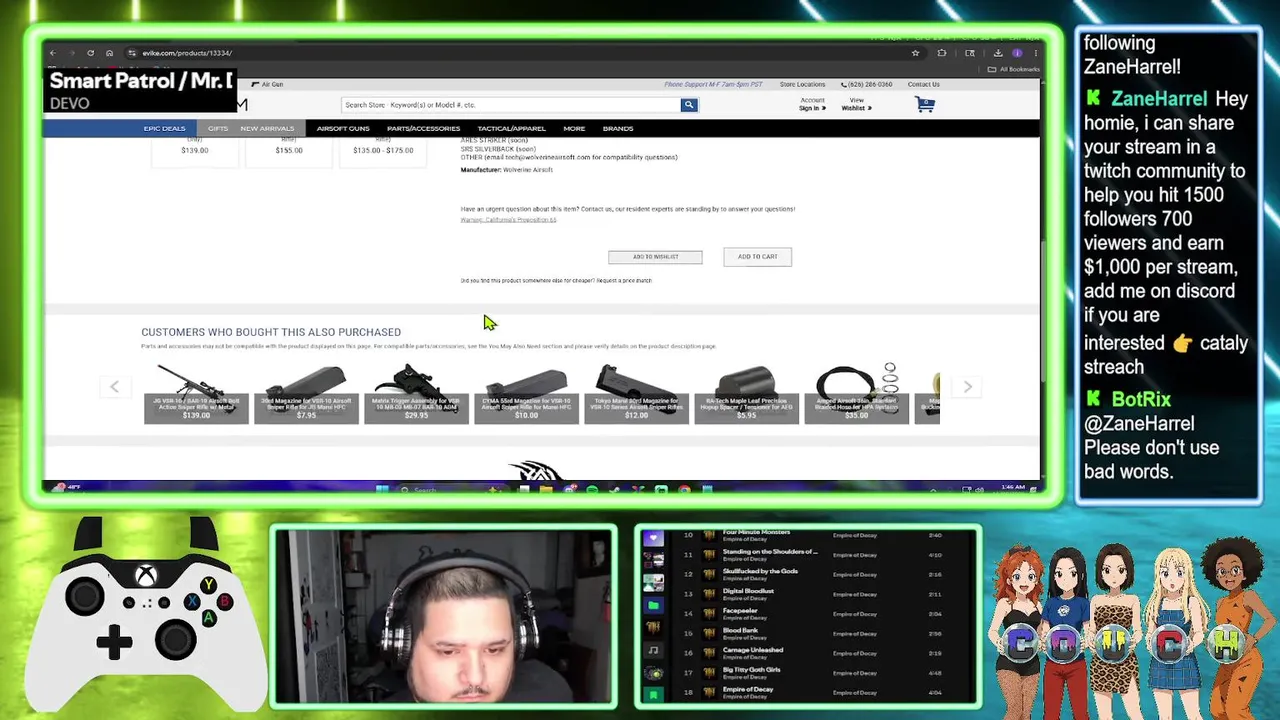Open the PARTS/ACCESSORIES menu
1280x720 pixels.
(x=423, y=128)
